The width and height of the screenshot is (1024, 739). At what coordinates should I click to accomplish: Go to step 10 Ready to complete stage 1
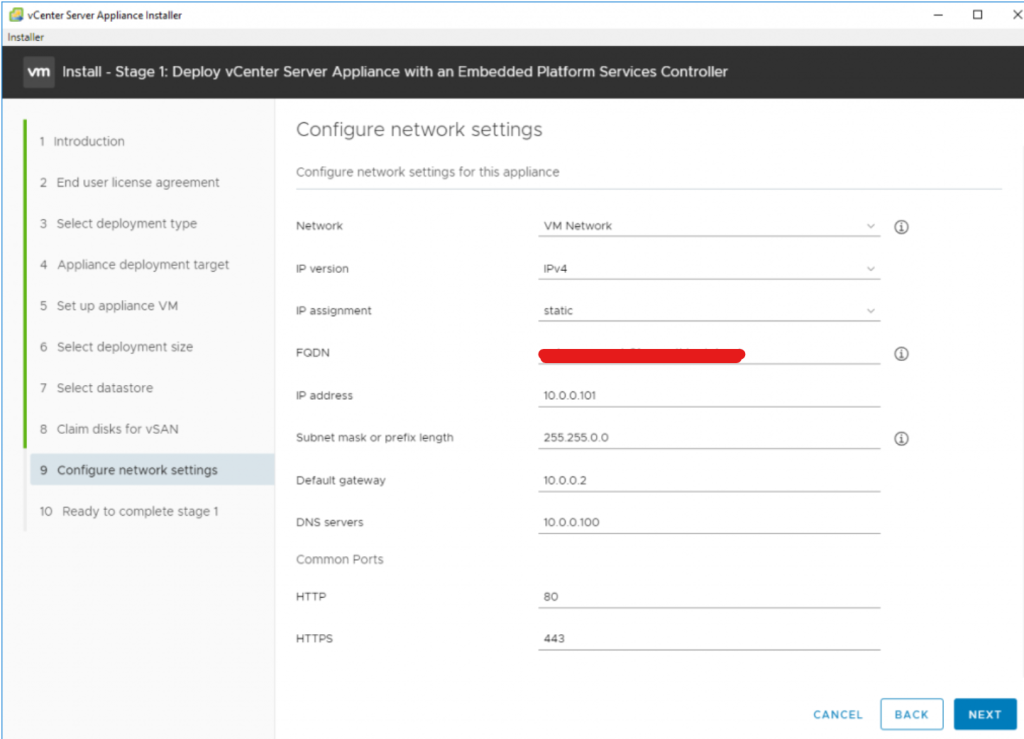tap(129, 511)
